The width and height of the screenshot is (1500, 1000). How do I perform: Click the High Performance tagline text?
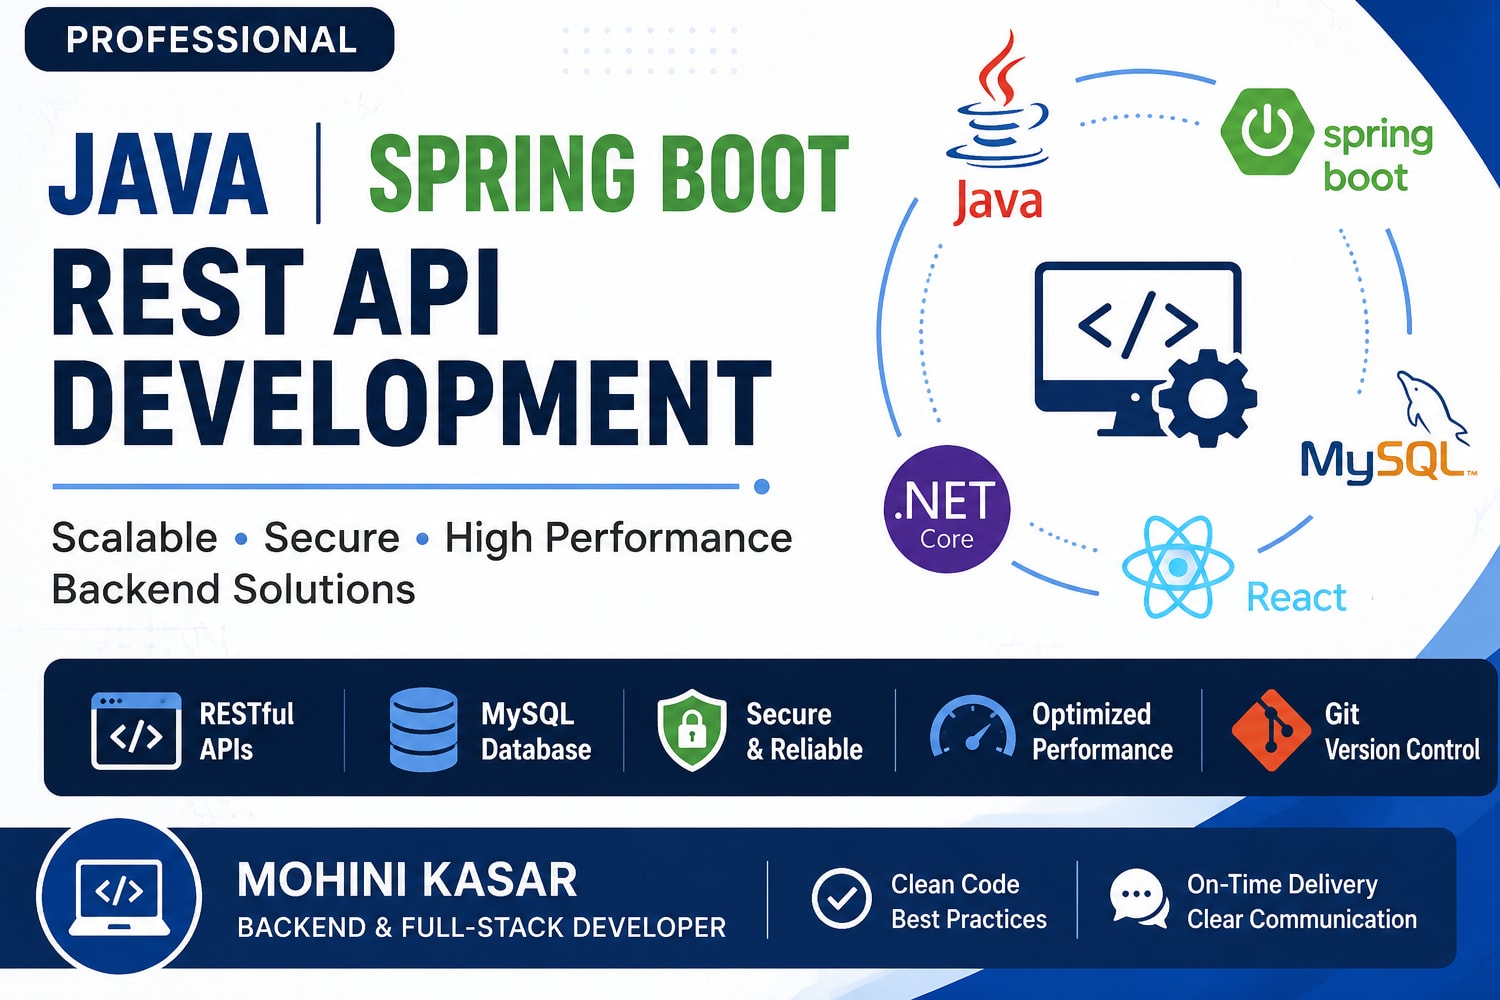click(618, 539)
